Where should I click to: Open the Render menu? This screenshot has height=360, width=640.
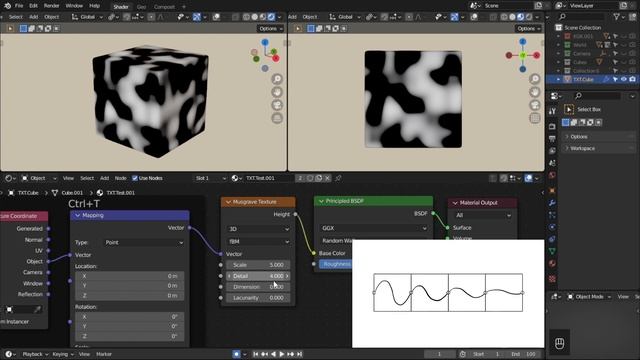[x=51, y=6]
